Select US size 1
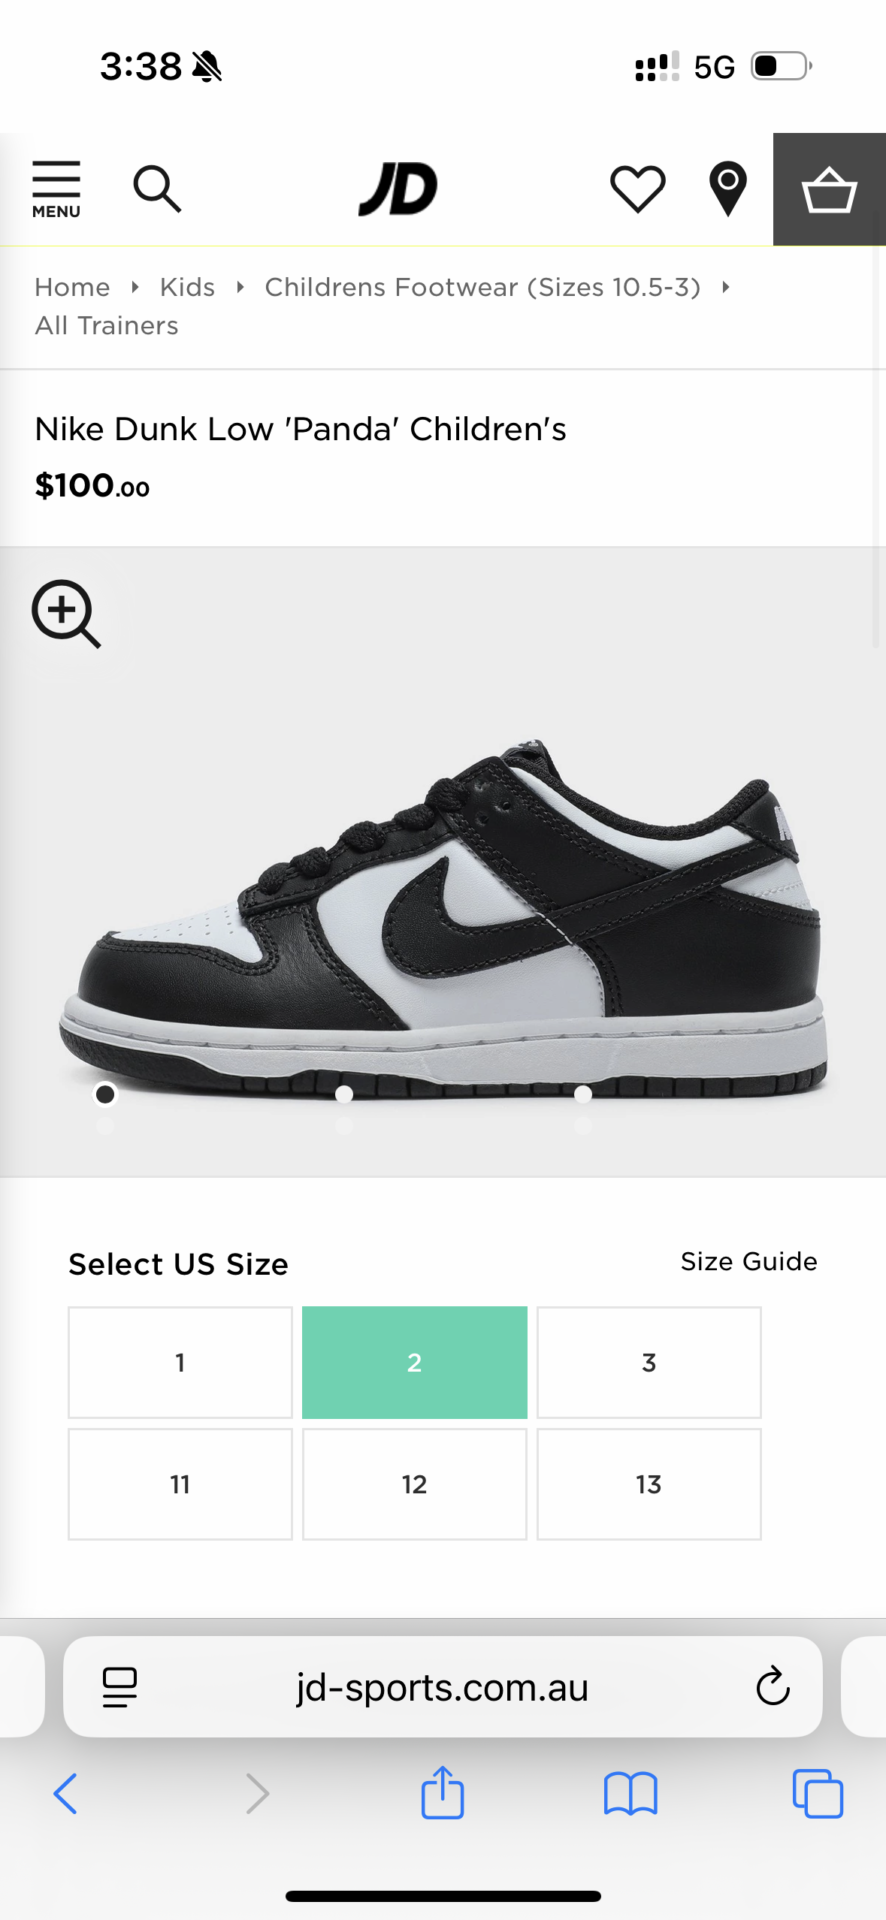This screenshot has height=1920, width=886. pyautogui.click(x=180, y=1362)
